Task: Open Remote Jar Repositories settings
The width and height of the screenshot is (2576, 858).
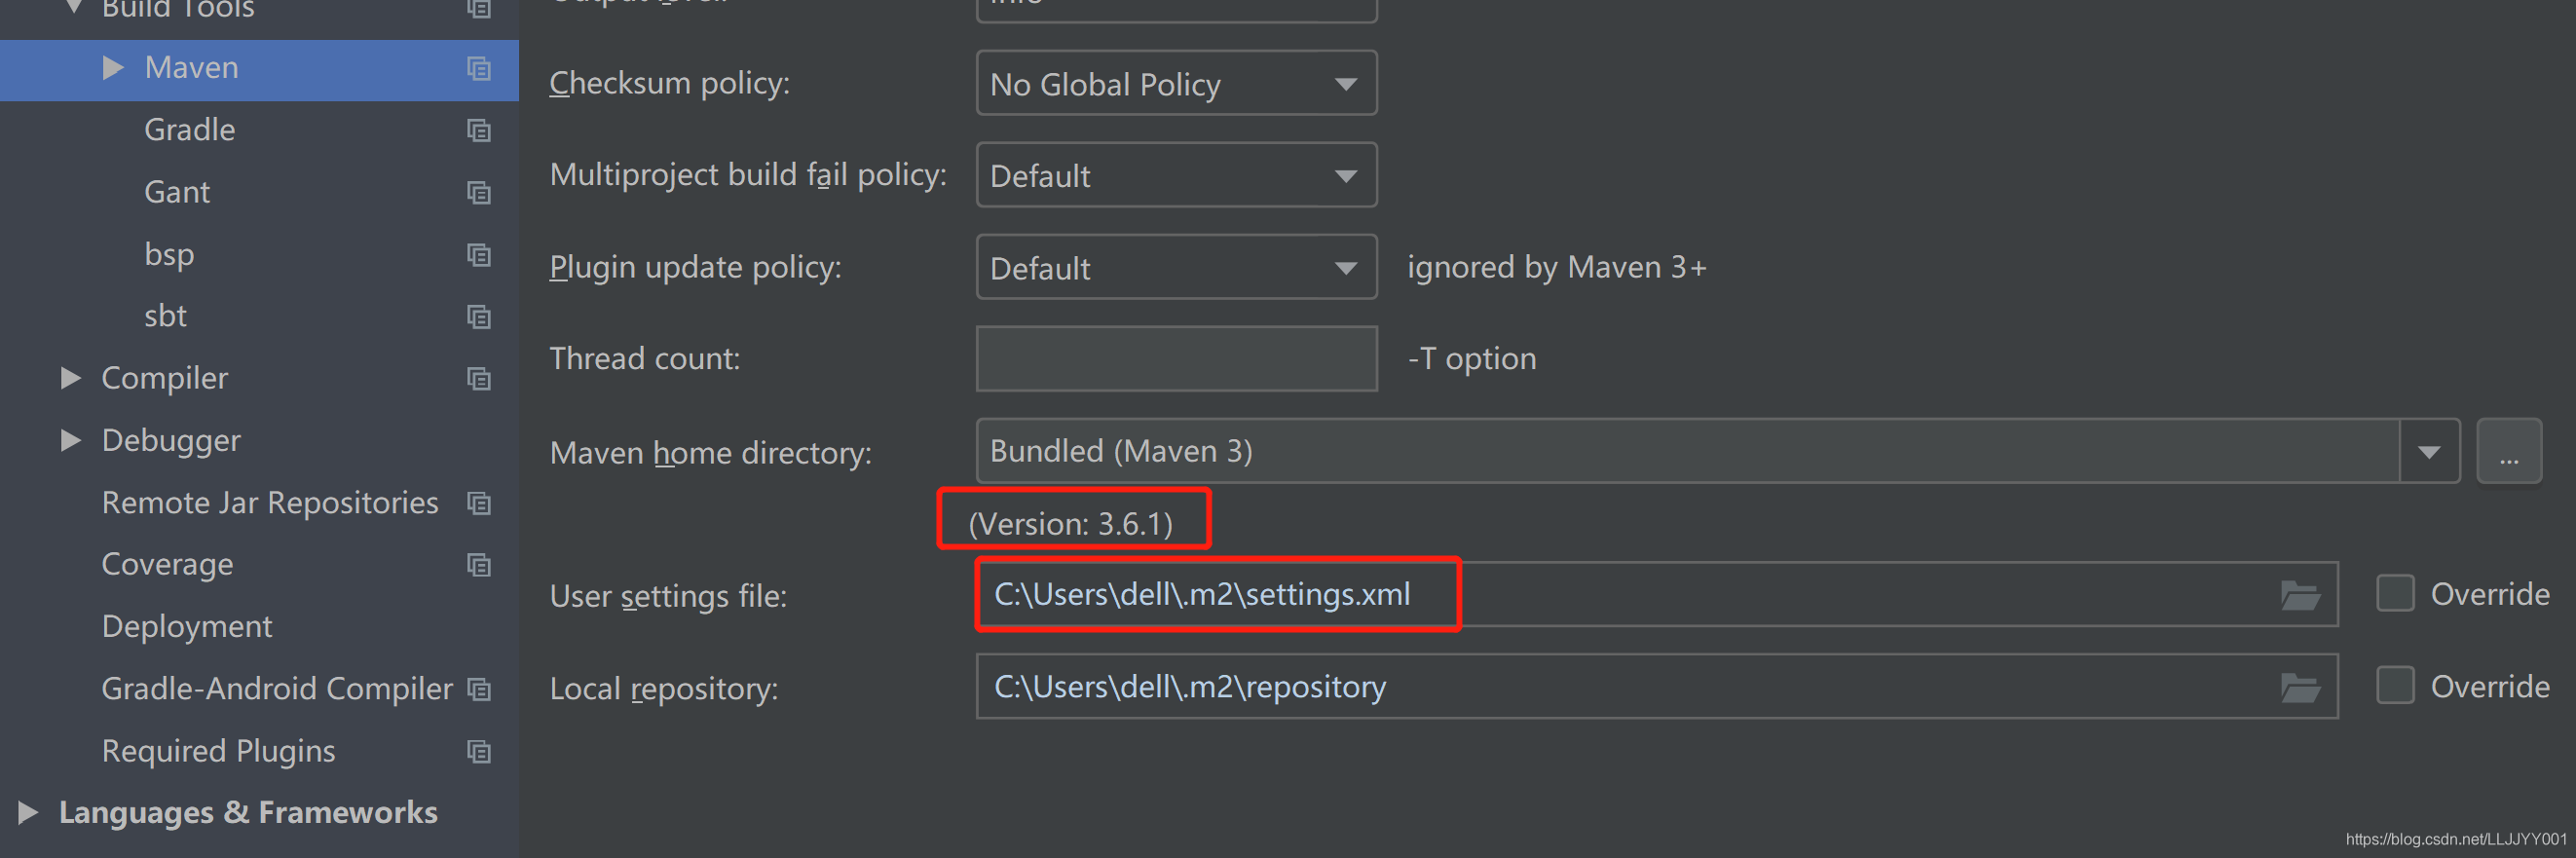Action: click(270, 502)
